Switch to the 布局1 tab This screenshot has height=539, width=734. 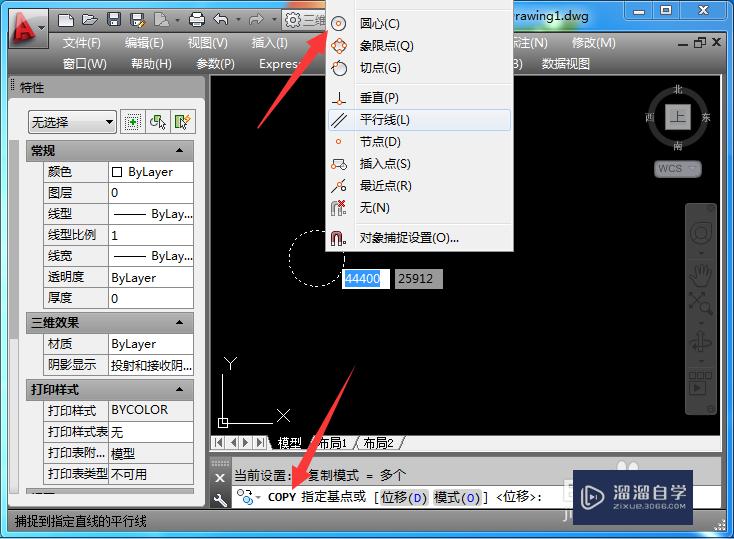point(332,443)
